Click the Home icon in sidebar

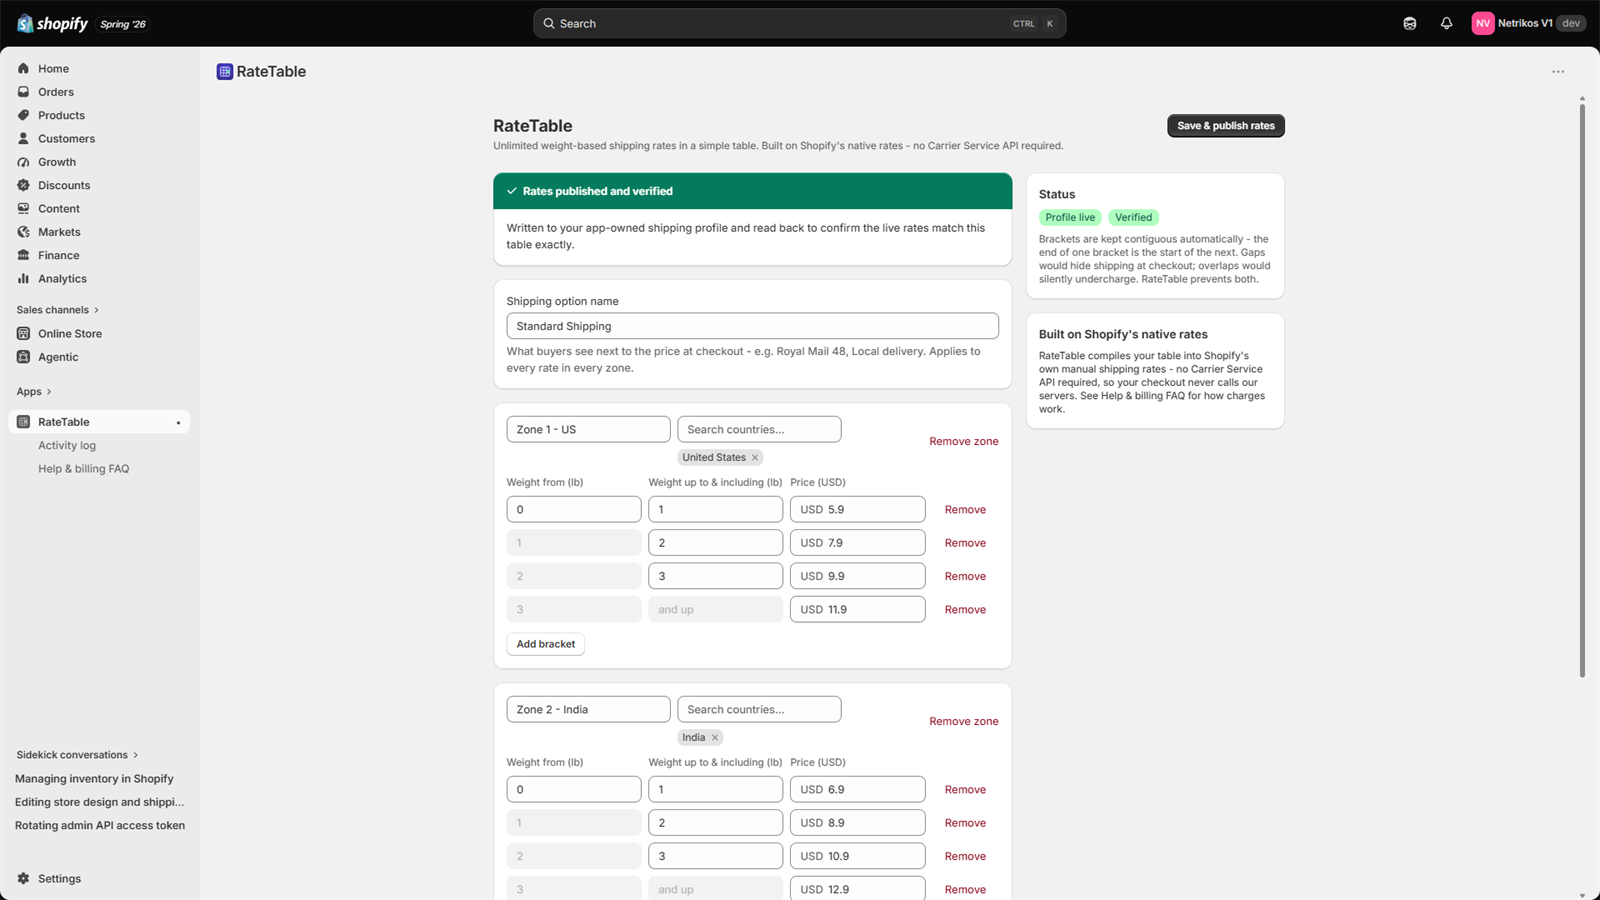[x=23, y=69]
